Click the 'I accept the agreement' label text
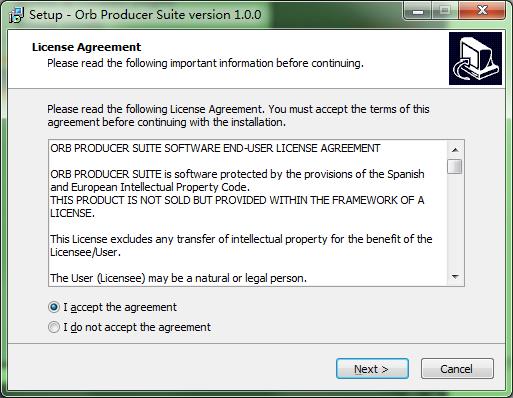The height and width of the screenshot is (398, 513). tap(120, 307)
